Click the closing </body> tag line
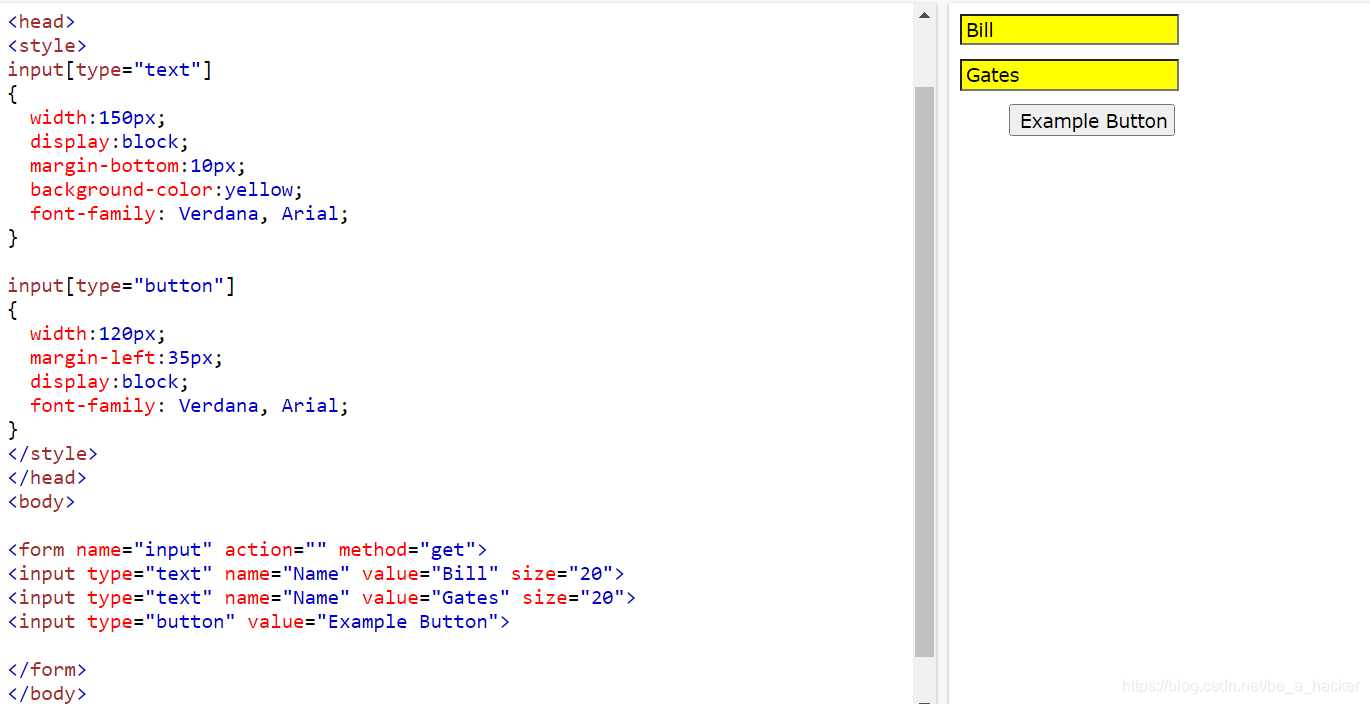 click(x=47, y=693)
